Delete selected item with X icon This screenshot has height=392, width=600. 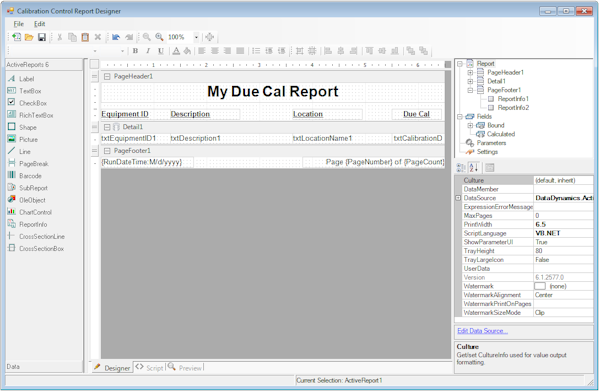[98, 37]
